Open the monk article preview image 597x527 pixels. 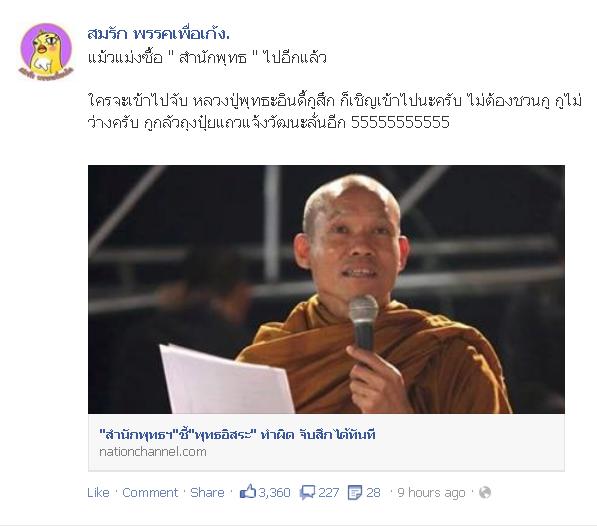pyautogui.click(x=326, y=289)
